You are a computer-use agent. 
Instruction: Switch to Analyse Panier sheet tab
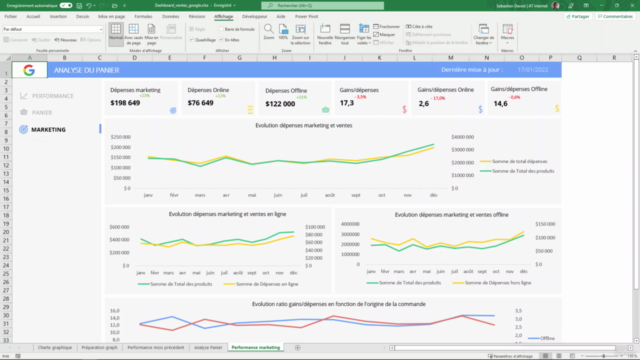208,348
